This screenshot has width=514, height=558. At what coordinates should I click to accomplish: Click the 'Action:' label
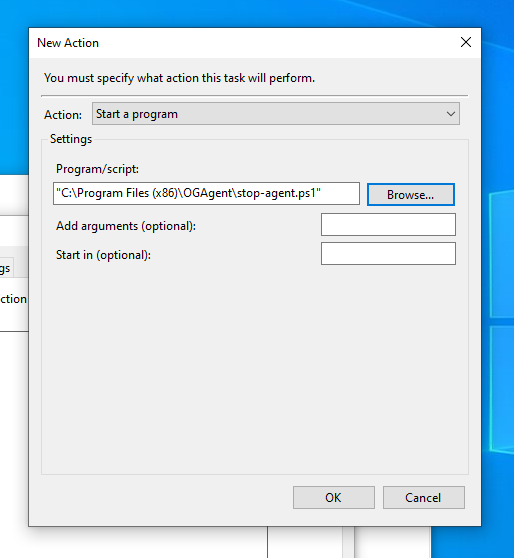pos(63,115)
